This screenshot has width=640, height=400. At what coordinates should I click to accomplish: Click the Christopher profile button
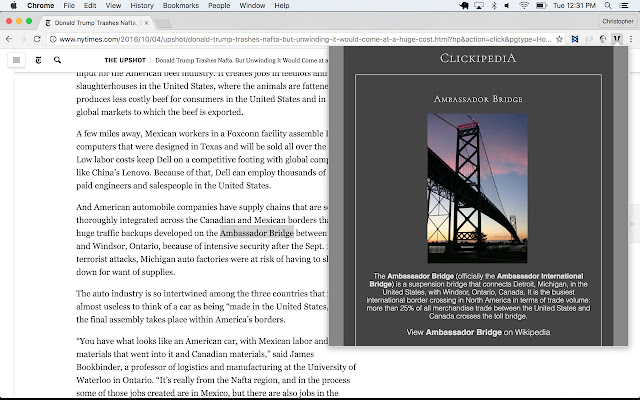point(615,21)
